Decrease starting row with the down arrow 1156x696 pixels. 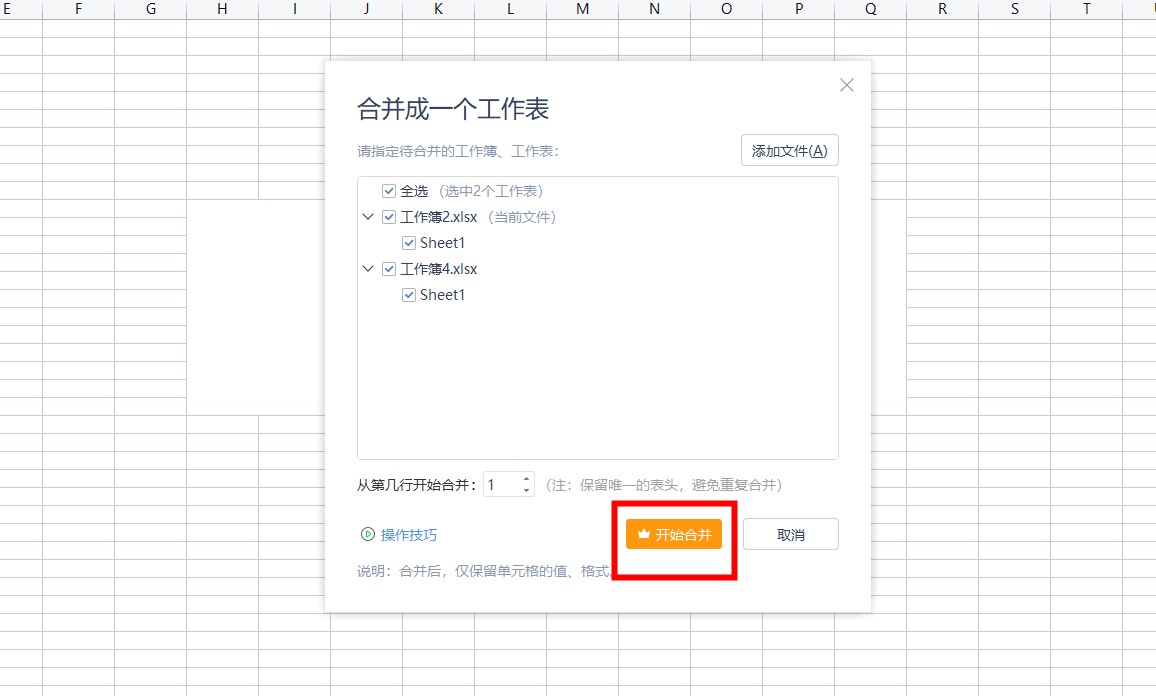[527, 491]
